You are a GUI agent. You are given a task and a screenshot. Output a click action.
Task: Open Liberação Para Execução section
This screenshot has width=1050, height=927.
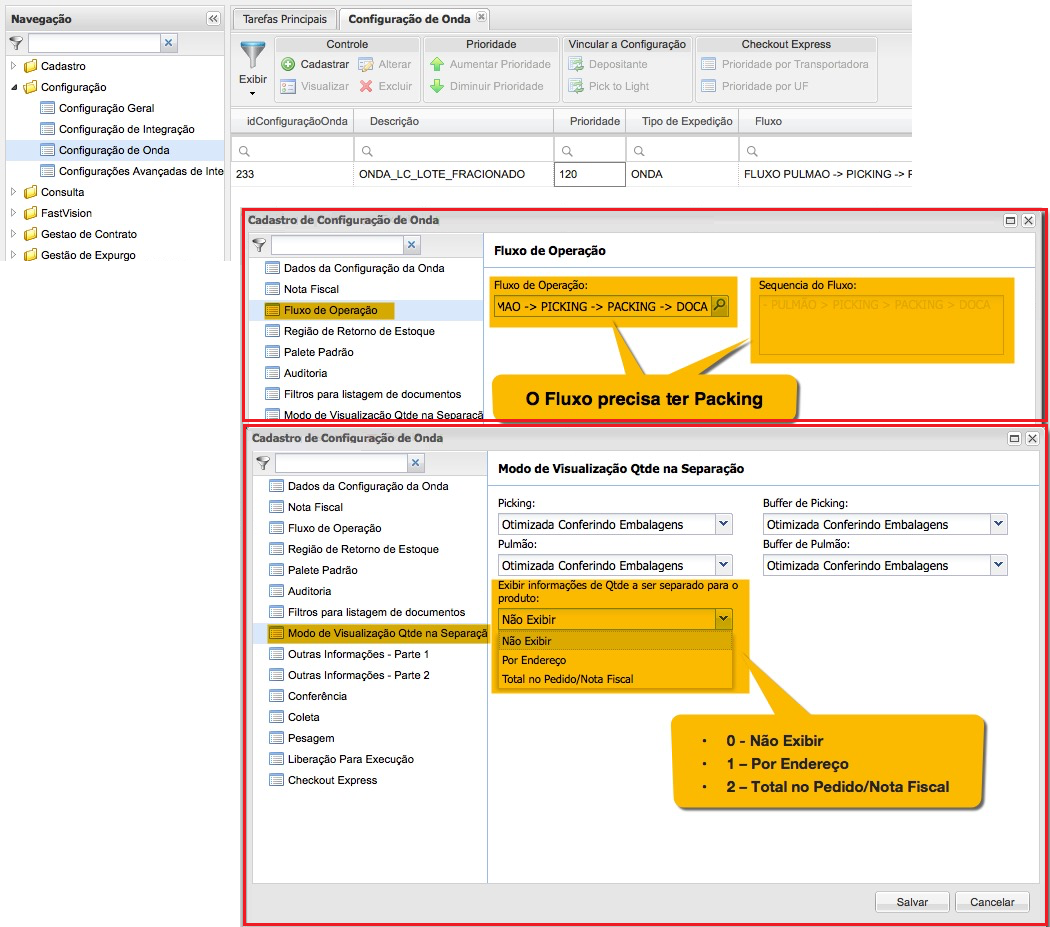pyautogui.click(x=351, y=759)
